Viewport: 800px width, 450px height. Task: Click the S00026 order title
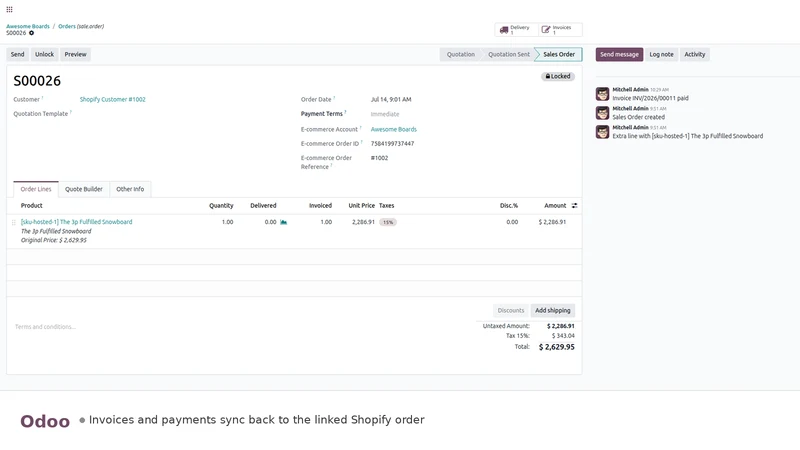[37, 81]
